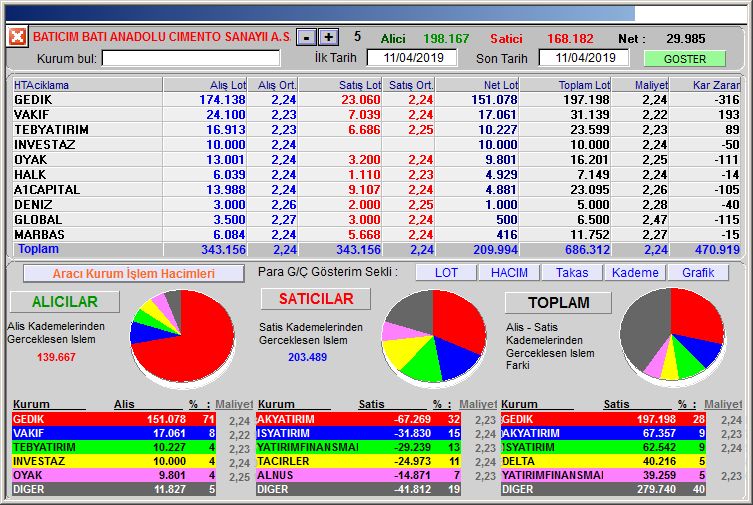Sort by Net Lot column header
Screen dimensions: 753x505
[477, 85]
